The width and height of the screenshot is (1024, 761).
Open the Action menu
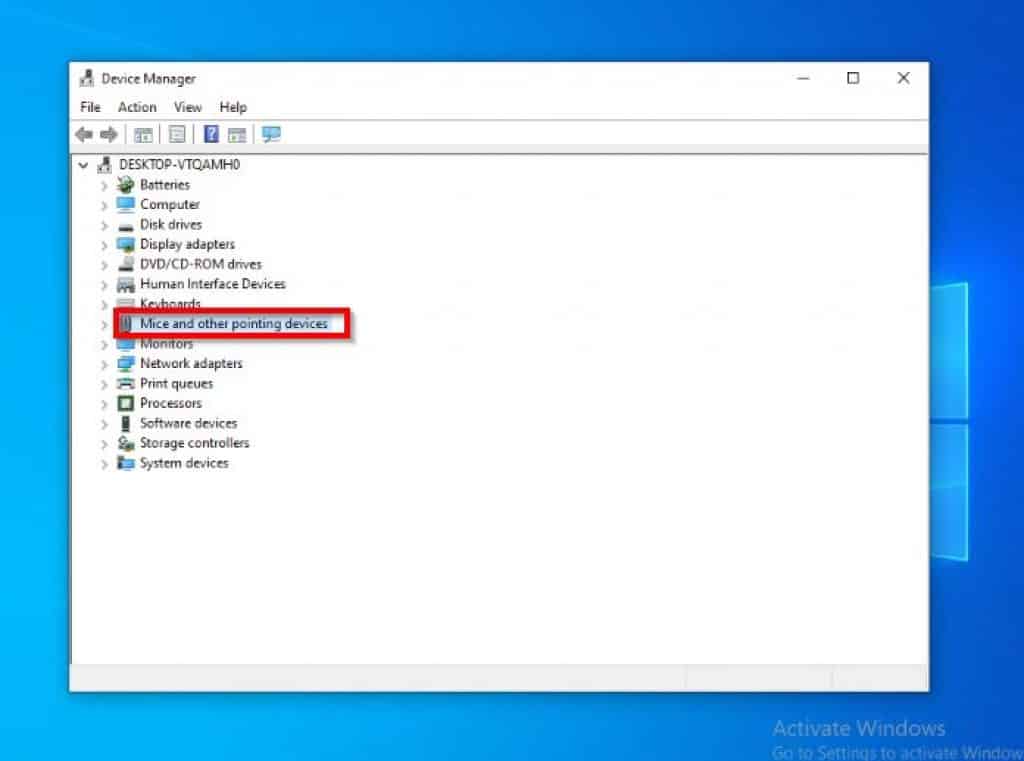pyautogui.click(x=137, y=107)
